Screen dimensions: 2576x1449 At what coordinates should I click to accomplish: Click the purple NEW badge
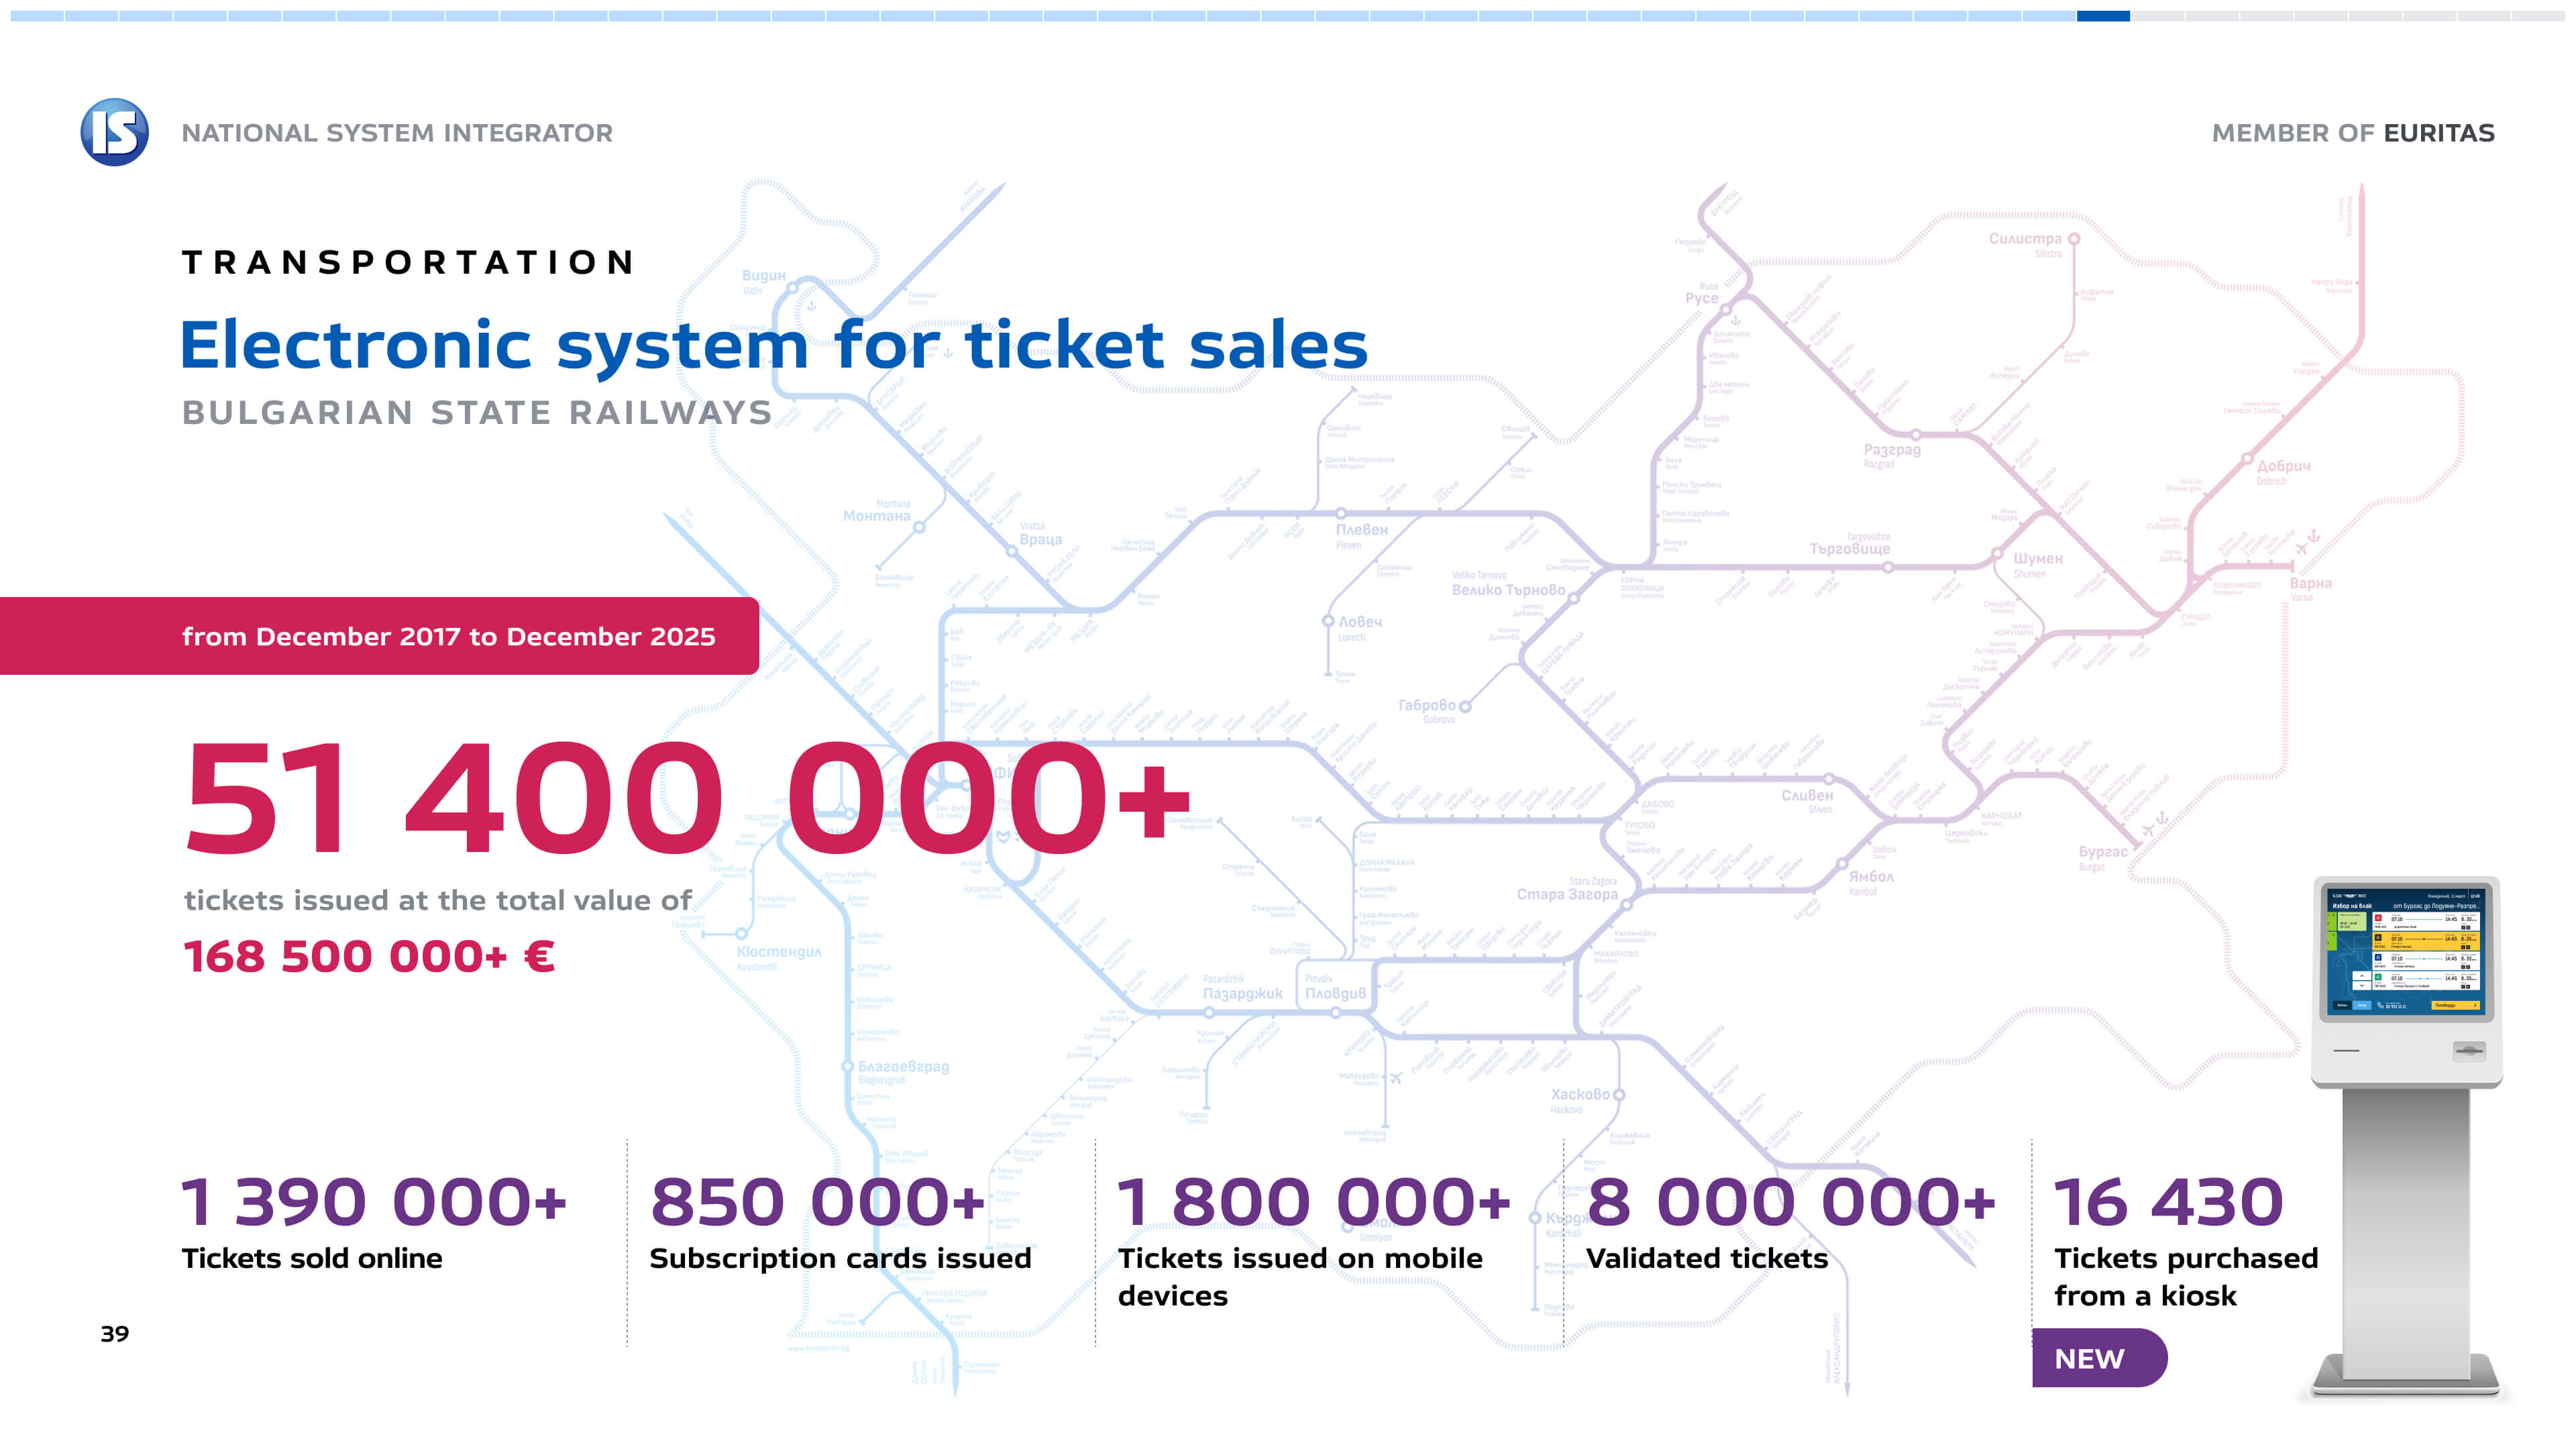point(2098,1358)
